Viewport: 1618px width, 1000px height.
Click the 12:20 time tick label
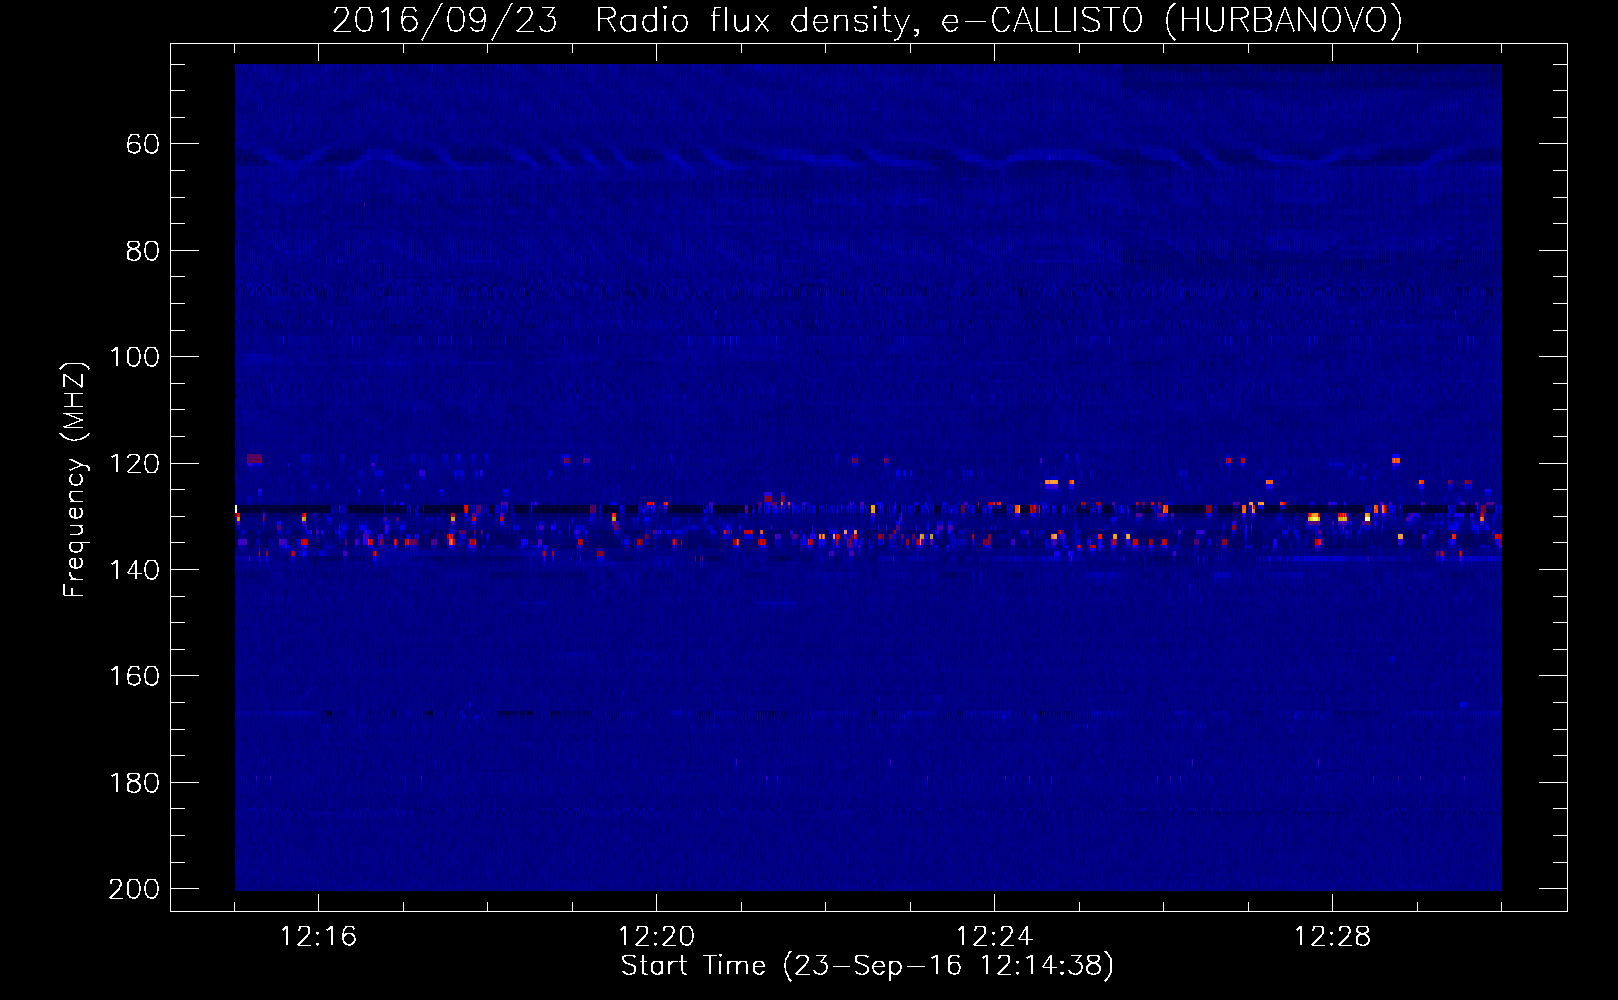[656, 937]
